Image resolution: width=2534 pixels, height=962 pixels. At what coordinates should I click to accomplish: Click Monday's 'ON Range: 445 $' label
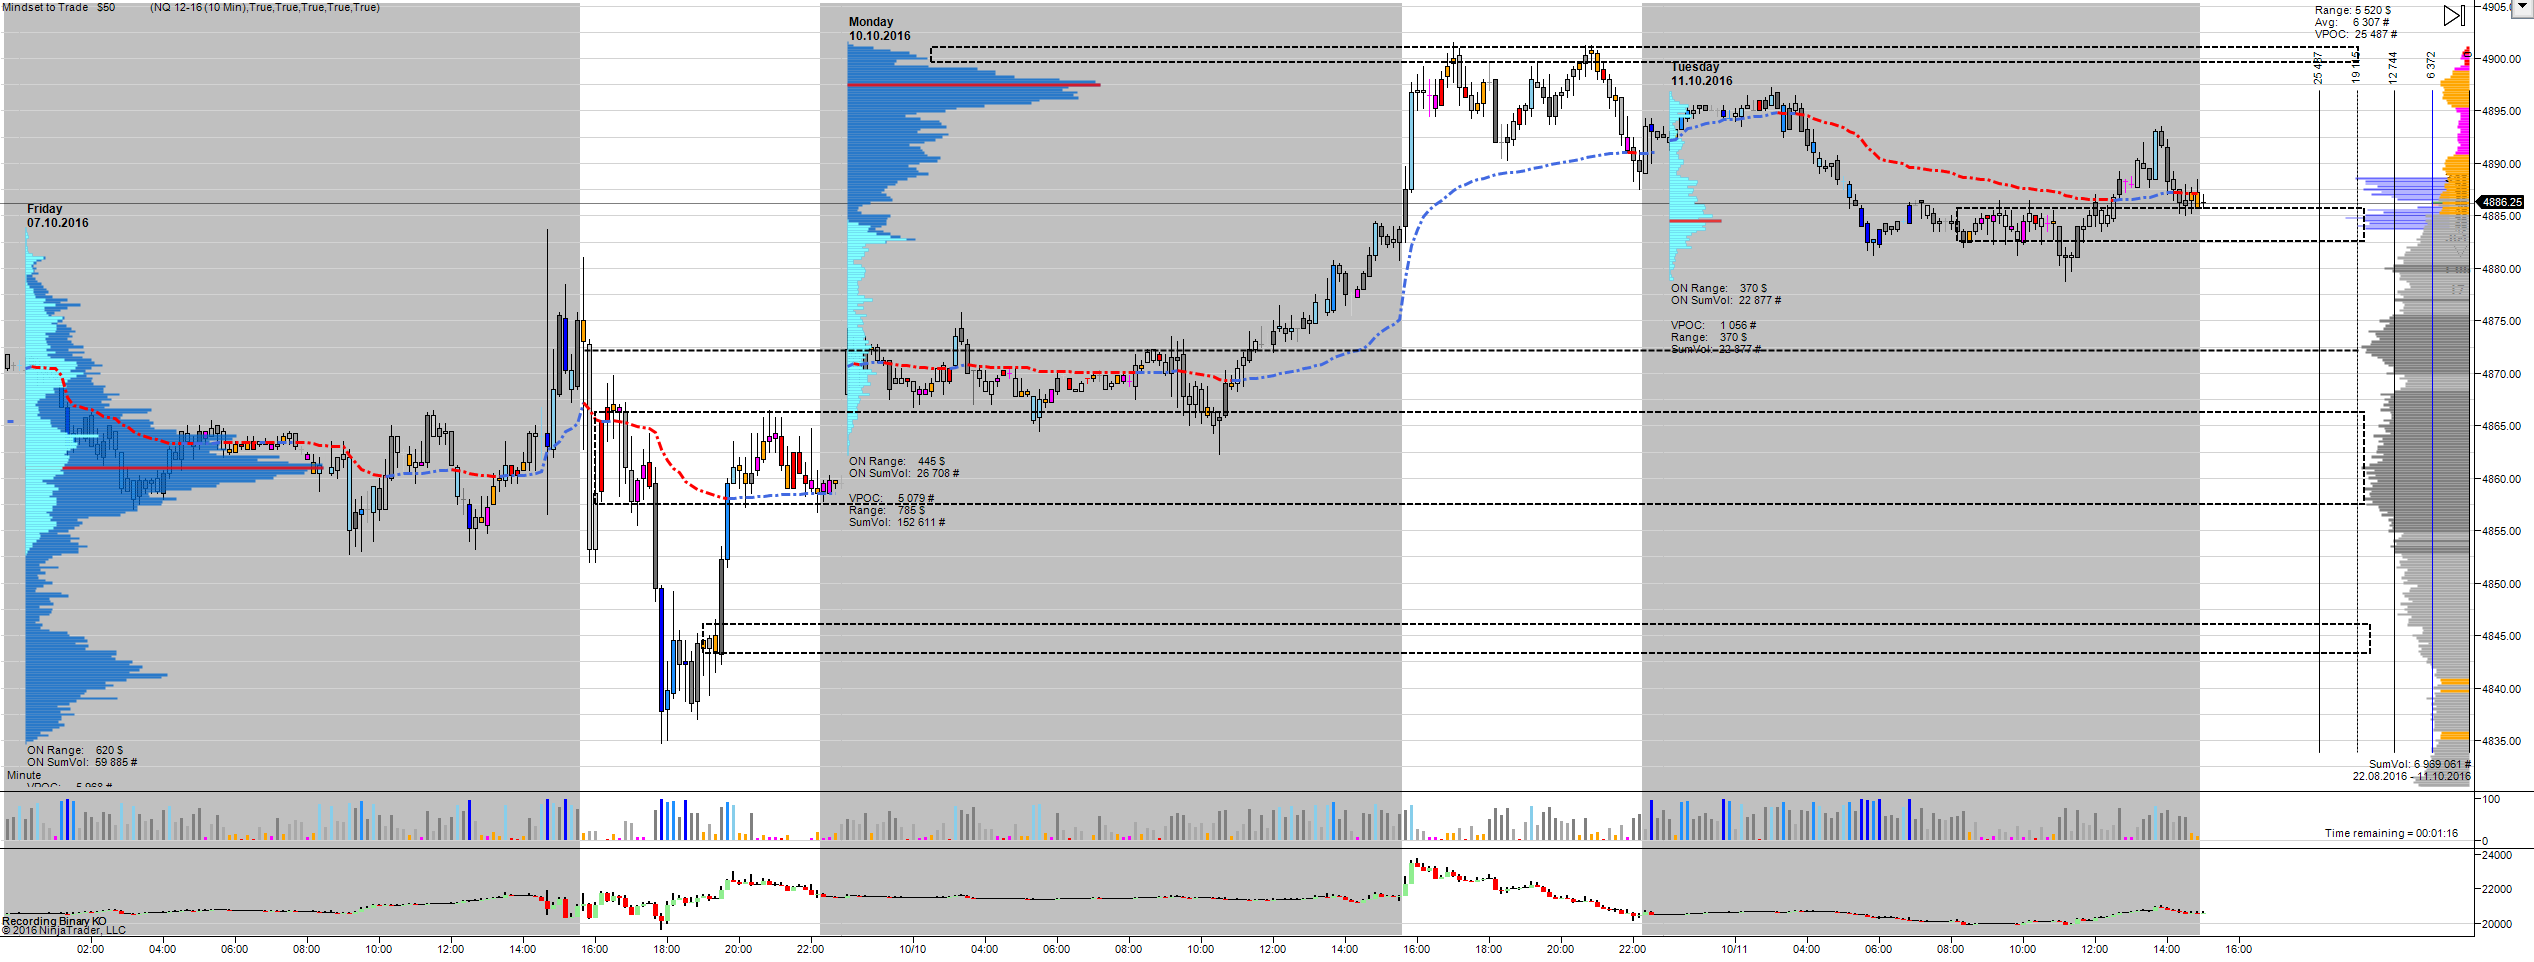(x=897, y=462)
